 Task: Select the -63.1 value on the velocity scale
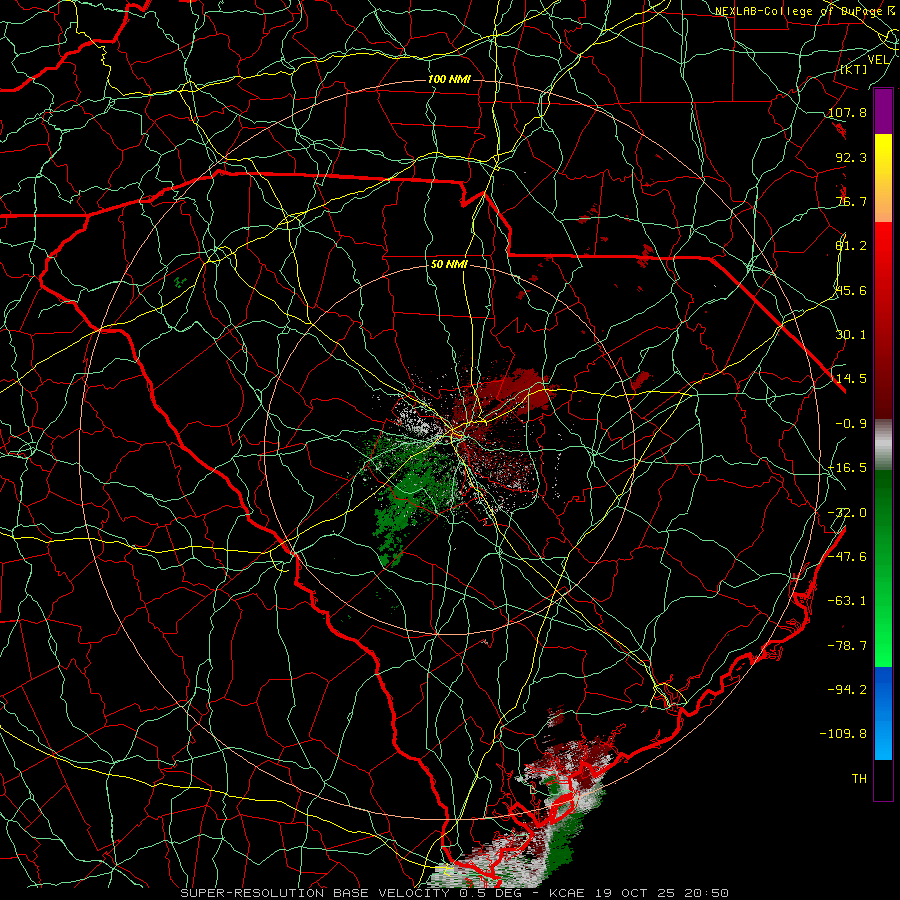pyautogui.click(x=847, y=601)
